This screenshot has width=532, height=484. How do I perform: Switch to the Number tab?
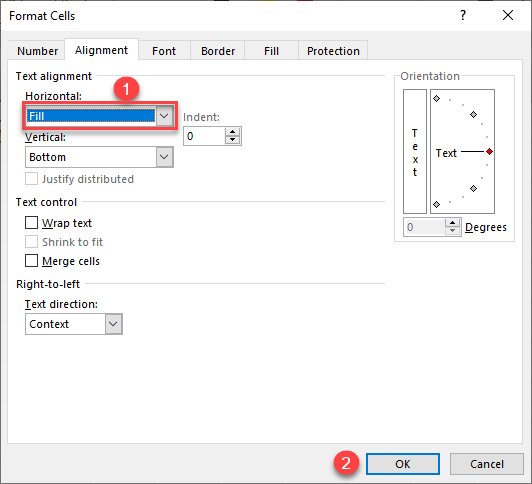pos(37,51)
